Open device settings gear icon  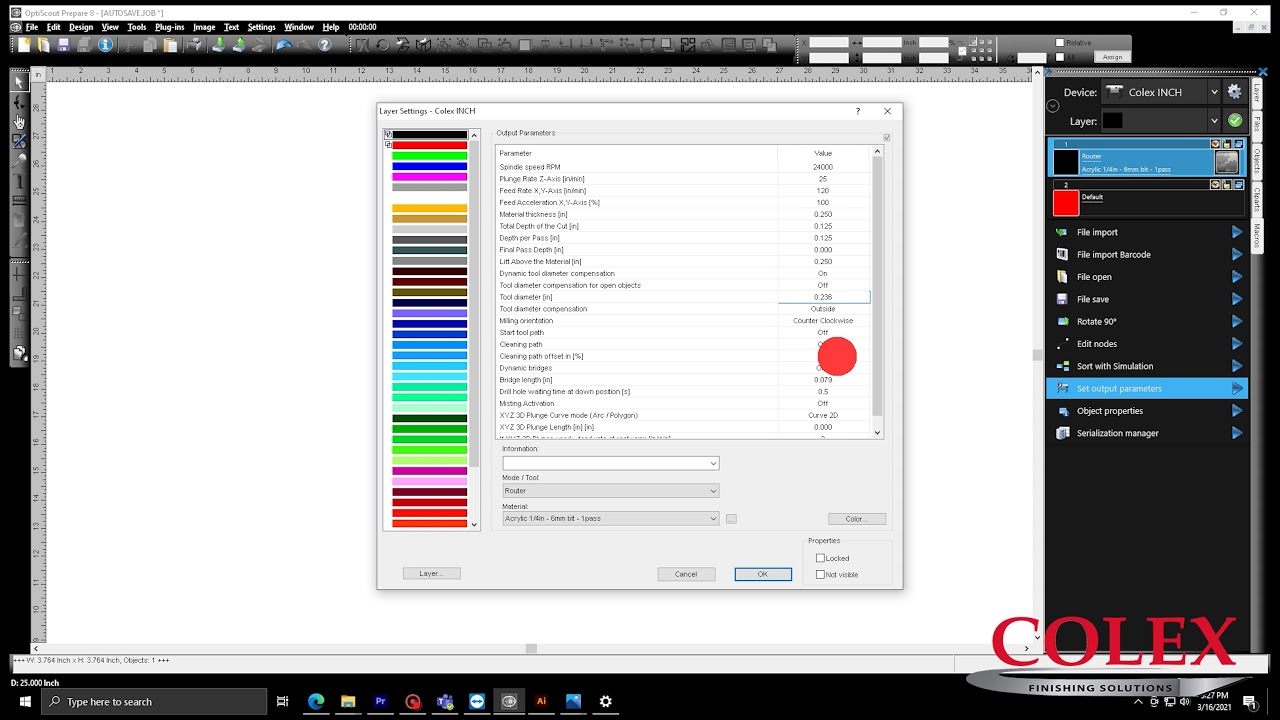coord(1235,91)
